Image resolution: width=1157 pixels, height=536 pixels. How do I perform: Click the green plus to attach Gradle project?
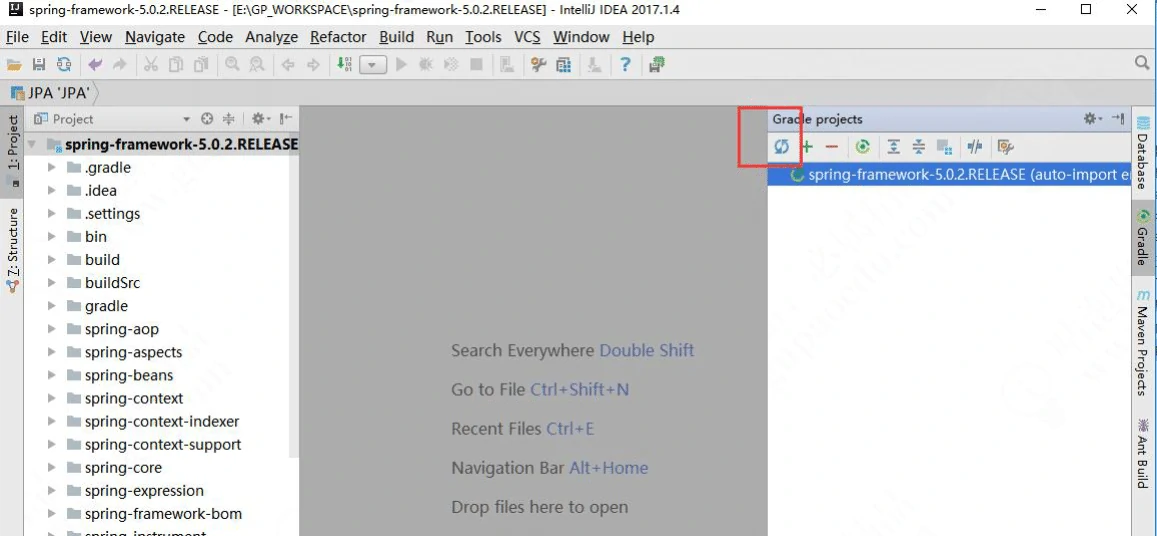tap(807, 147)
